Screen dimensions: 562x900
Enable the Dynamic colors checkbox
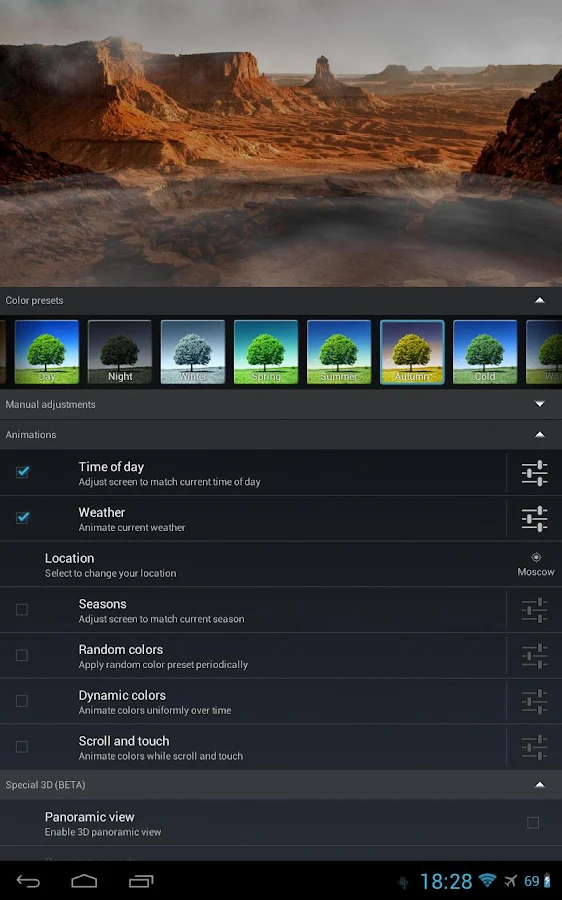click(22, 701)
